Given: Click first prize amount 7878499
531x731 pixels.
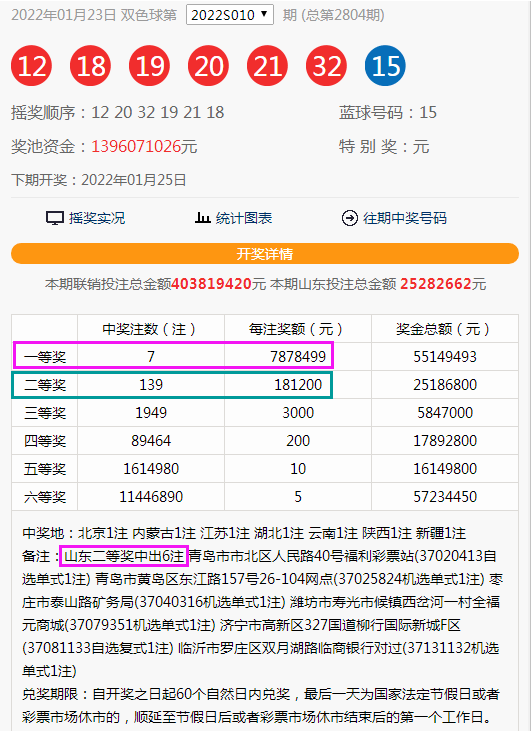Looking at the screenshot, I should pos(298,357).
